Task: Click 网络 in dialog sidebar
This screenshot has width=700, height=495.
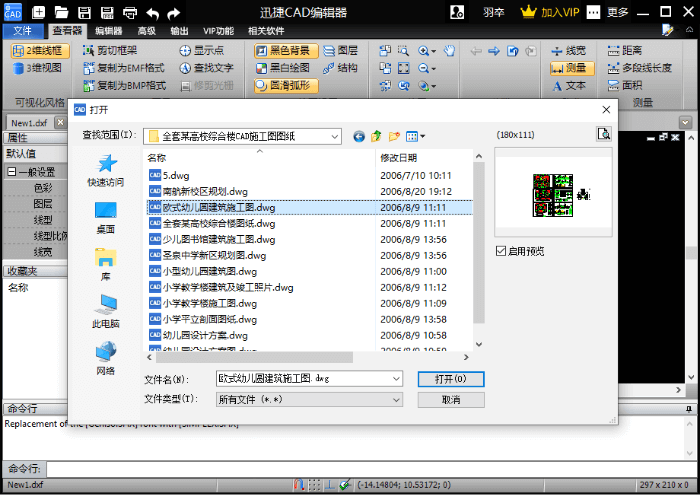Action: 106,358
